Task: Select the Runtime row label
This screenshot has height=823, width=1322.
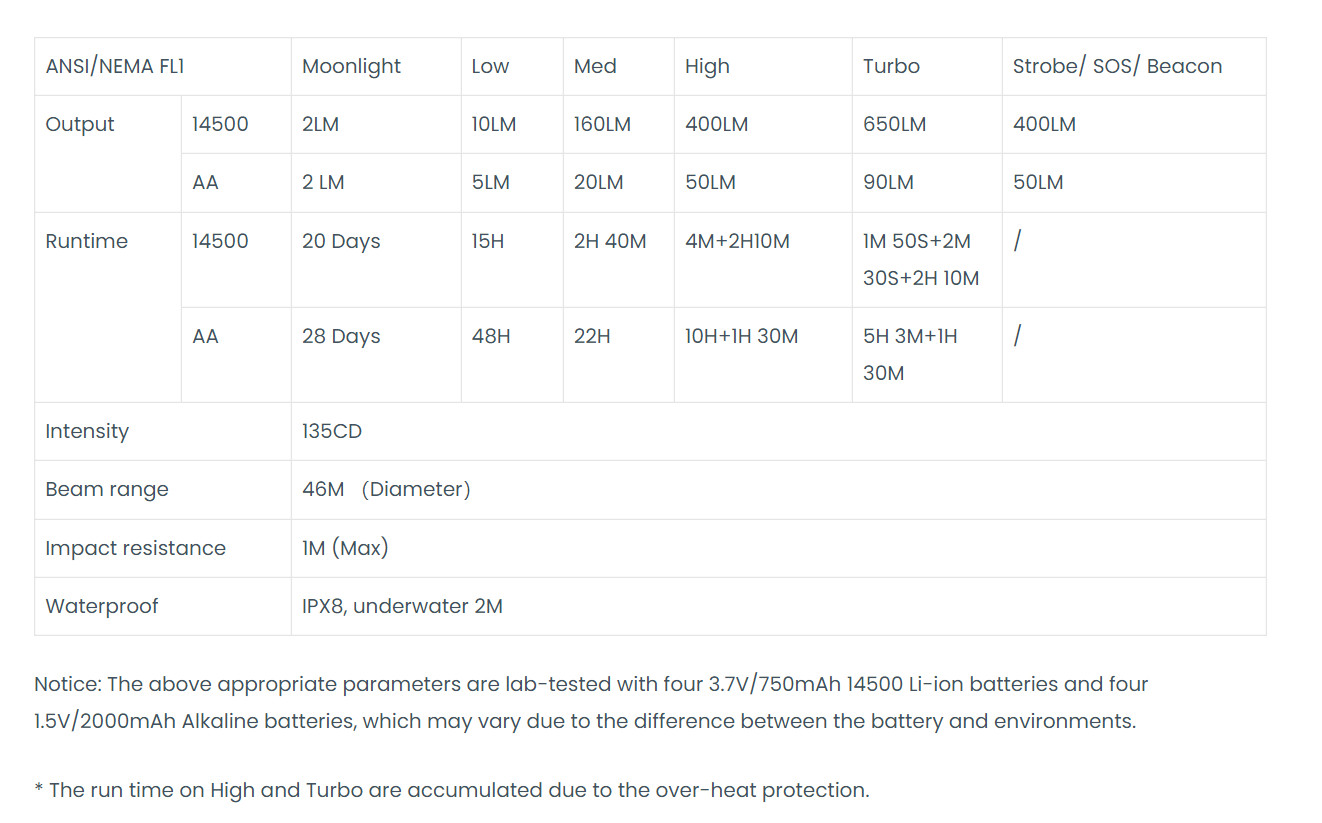Action: click(x=86, y=242)
